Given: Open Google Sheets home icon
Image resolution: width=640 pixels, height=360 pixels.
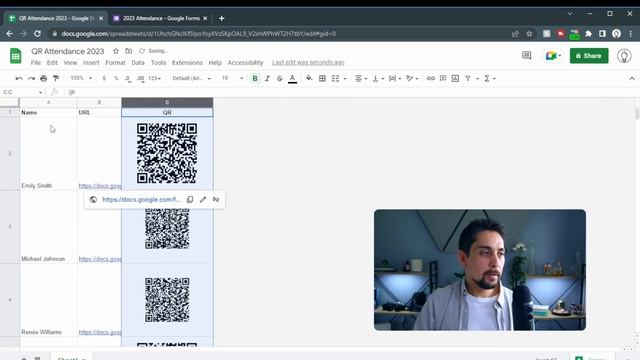Looking at the screenshot, I should 16,56.
